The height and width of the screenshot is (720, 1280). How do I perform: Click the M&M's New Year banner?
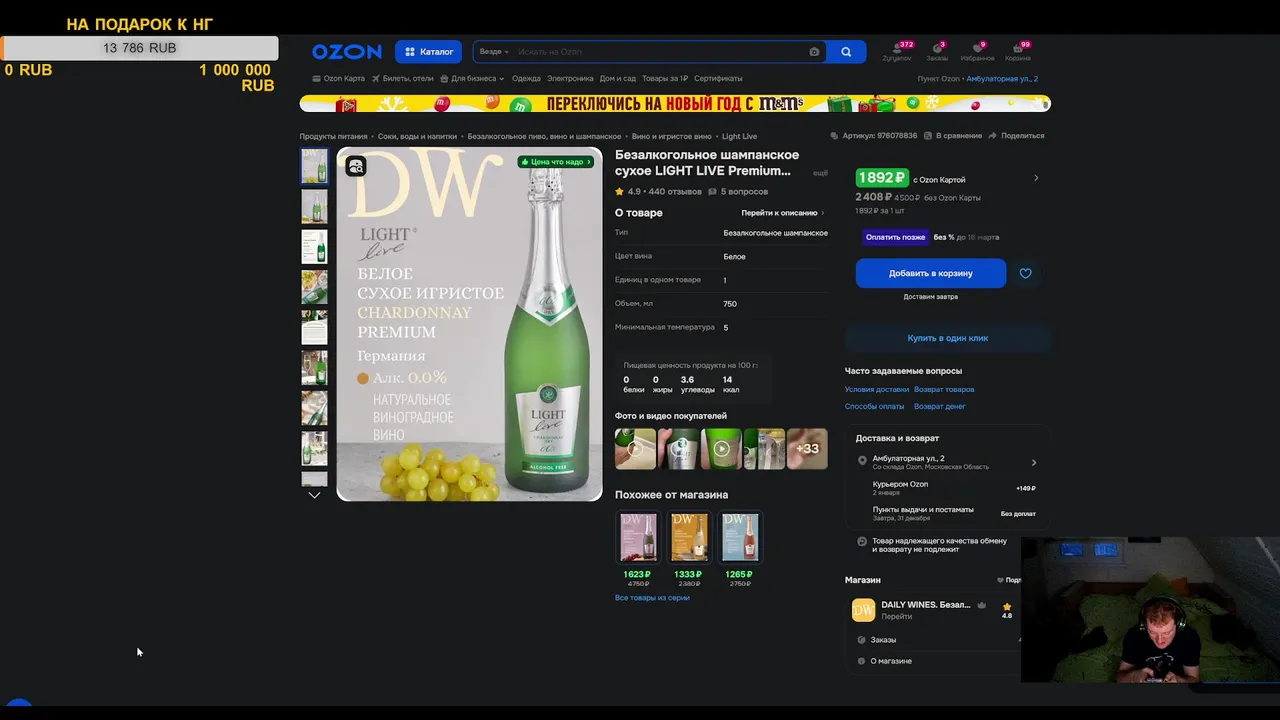pyautogui.click(x=675, y=103)
